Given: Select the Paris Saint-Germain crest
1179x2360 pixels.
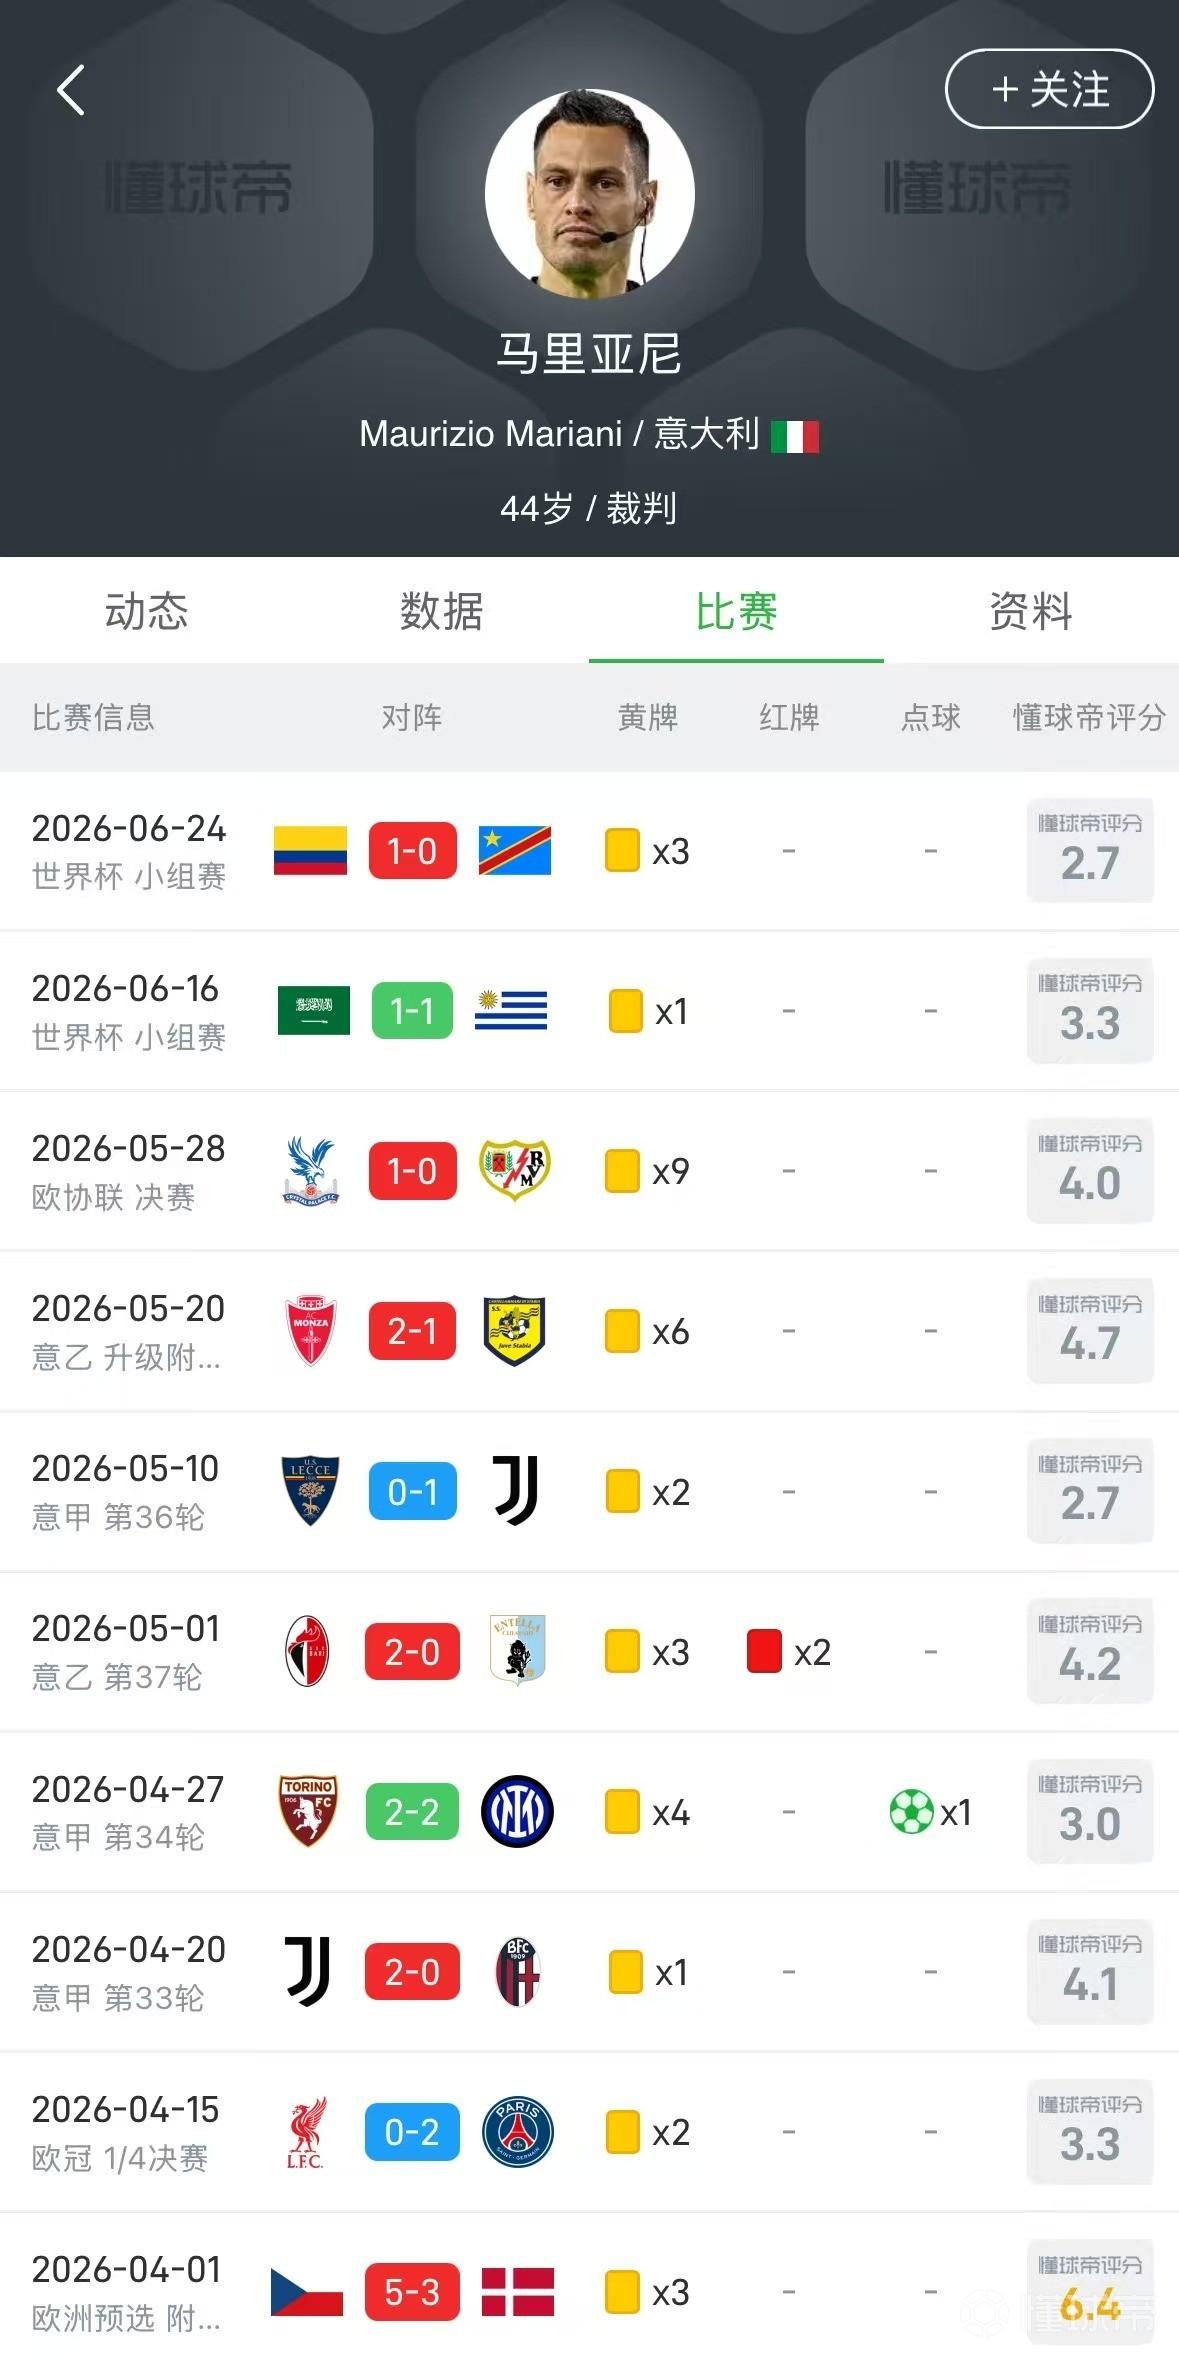Looking at the screenshot, I should tap(517, 2131).
